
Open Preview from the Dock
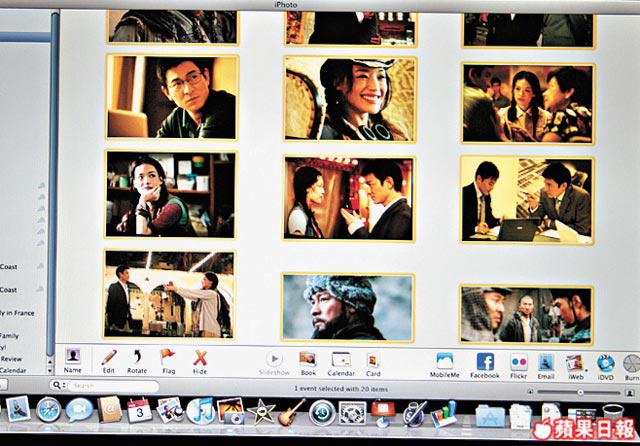[170, 410]
